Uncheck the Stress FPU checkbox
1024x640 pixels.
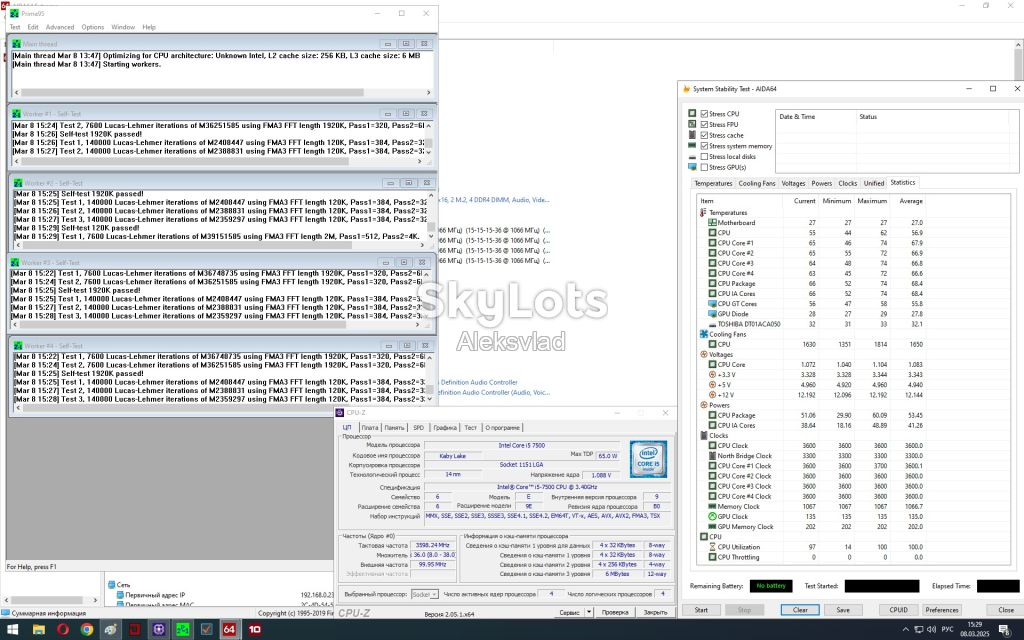[x=704, y=124]
